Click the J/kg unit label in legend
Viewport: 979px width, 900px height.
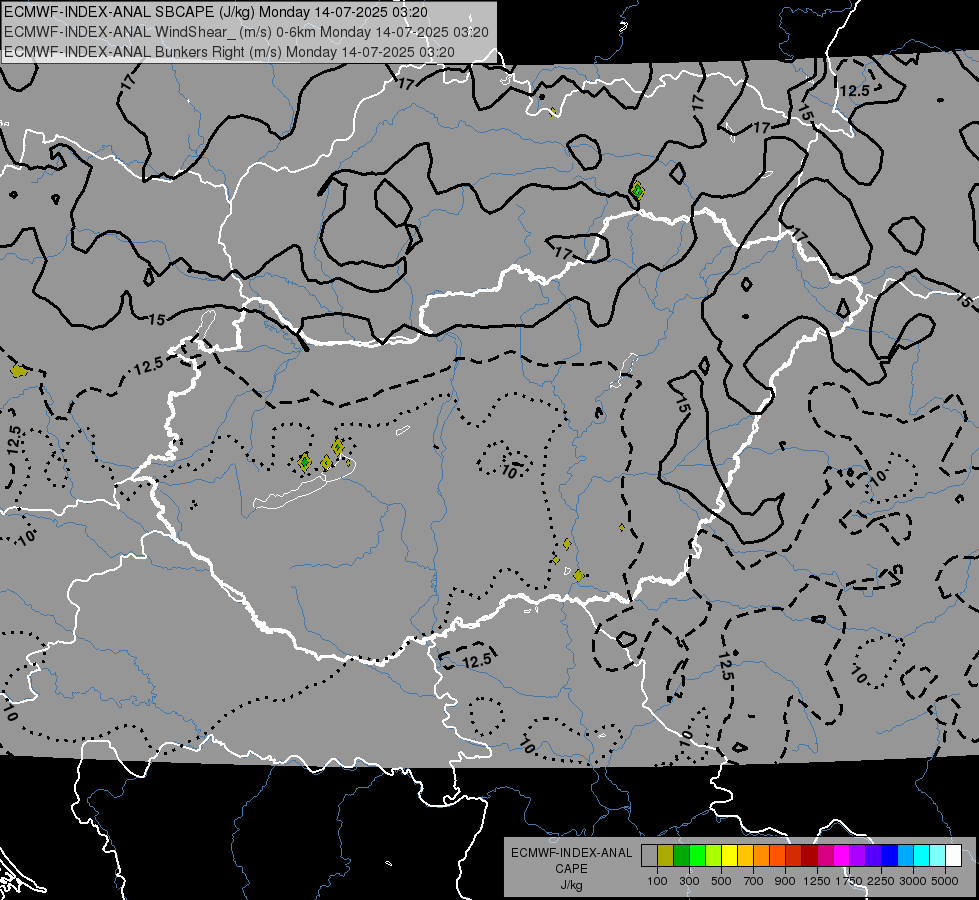(x=571, y=885)
